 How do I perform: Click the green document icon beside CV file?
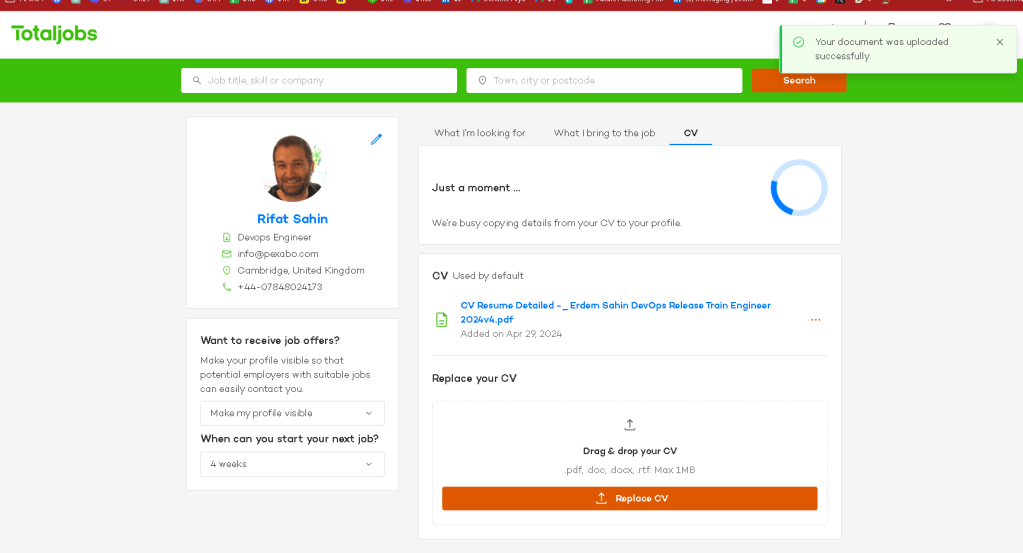pyautogui.click(x=442, y=320)
